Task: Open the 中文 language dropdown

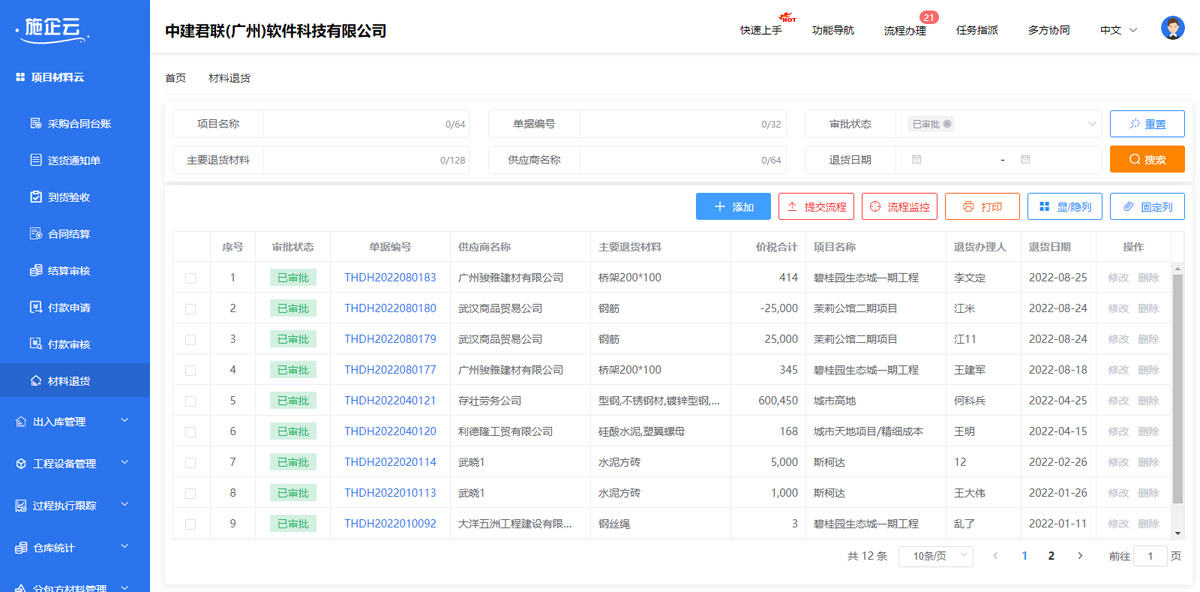Action: coord(1119,30)
